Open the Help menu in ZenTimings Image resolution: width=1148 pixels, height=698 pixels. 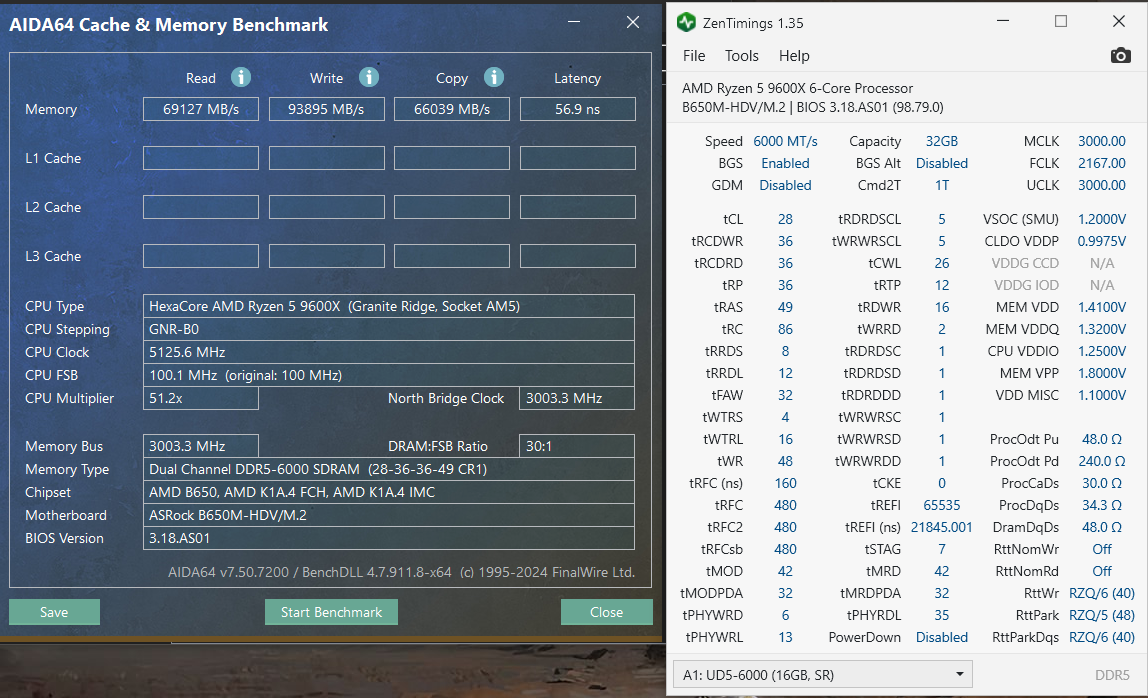tap(794, 56)
